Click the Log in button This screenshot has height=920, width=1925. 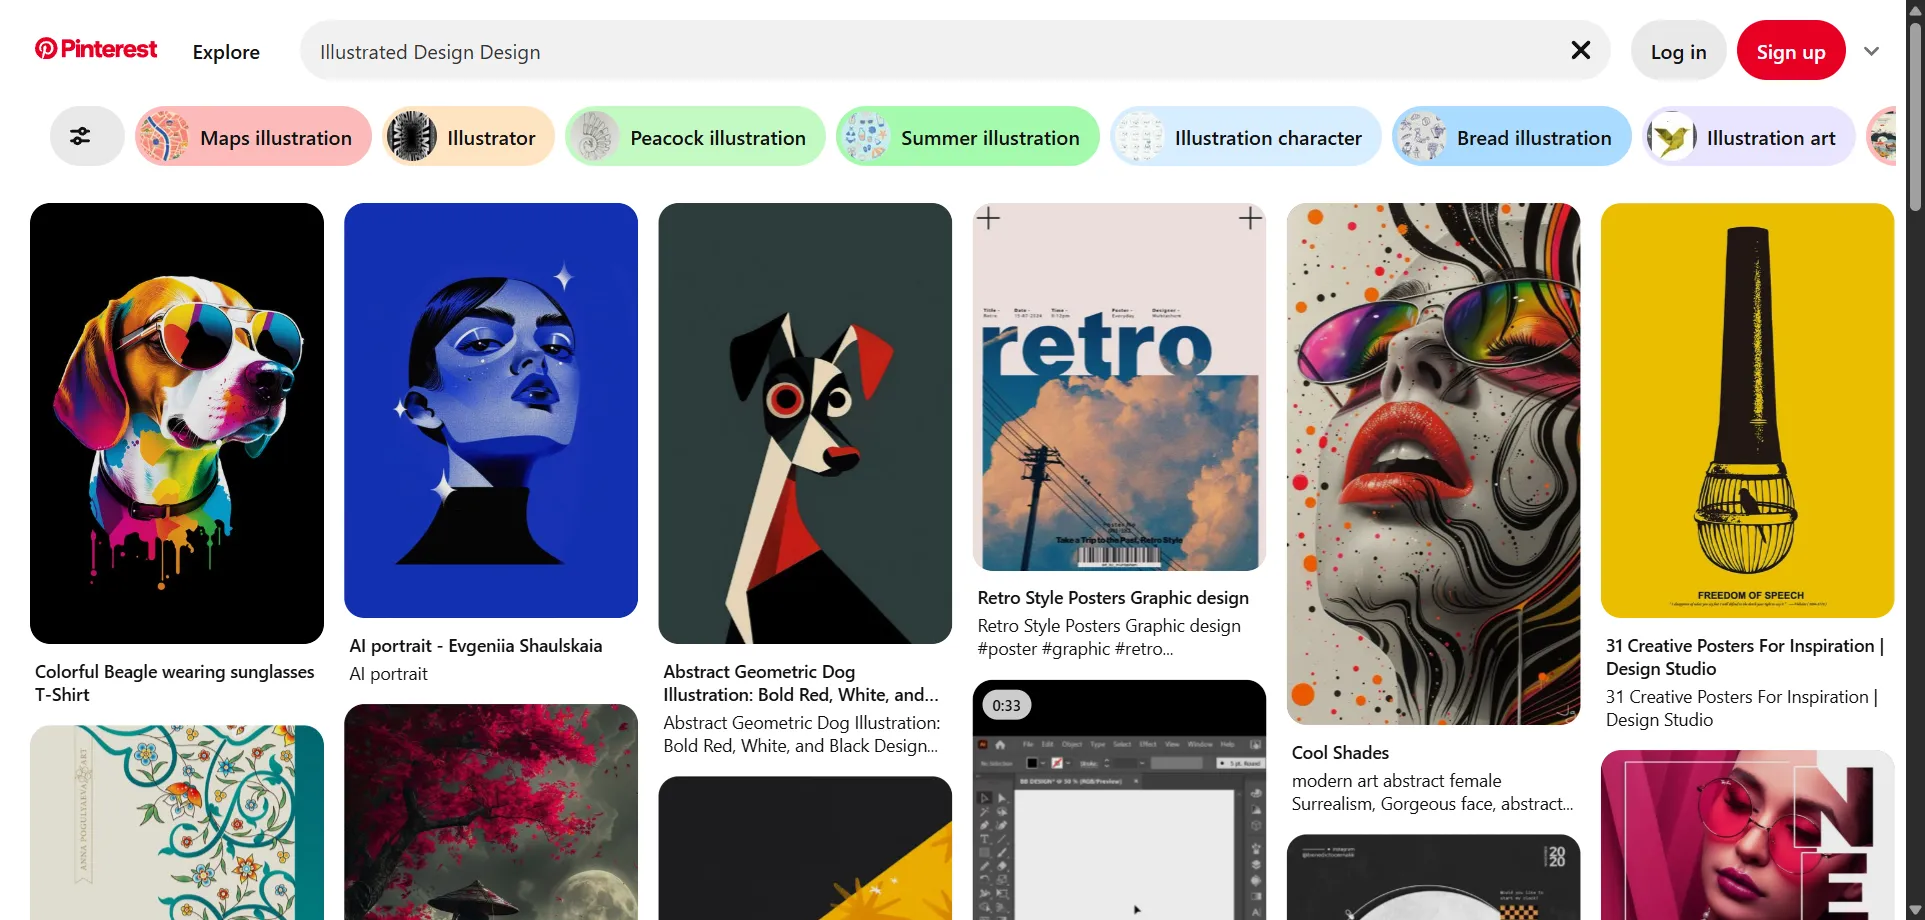pos(1678,51)
